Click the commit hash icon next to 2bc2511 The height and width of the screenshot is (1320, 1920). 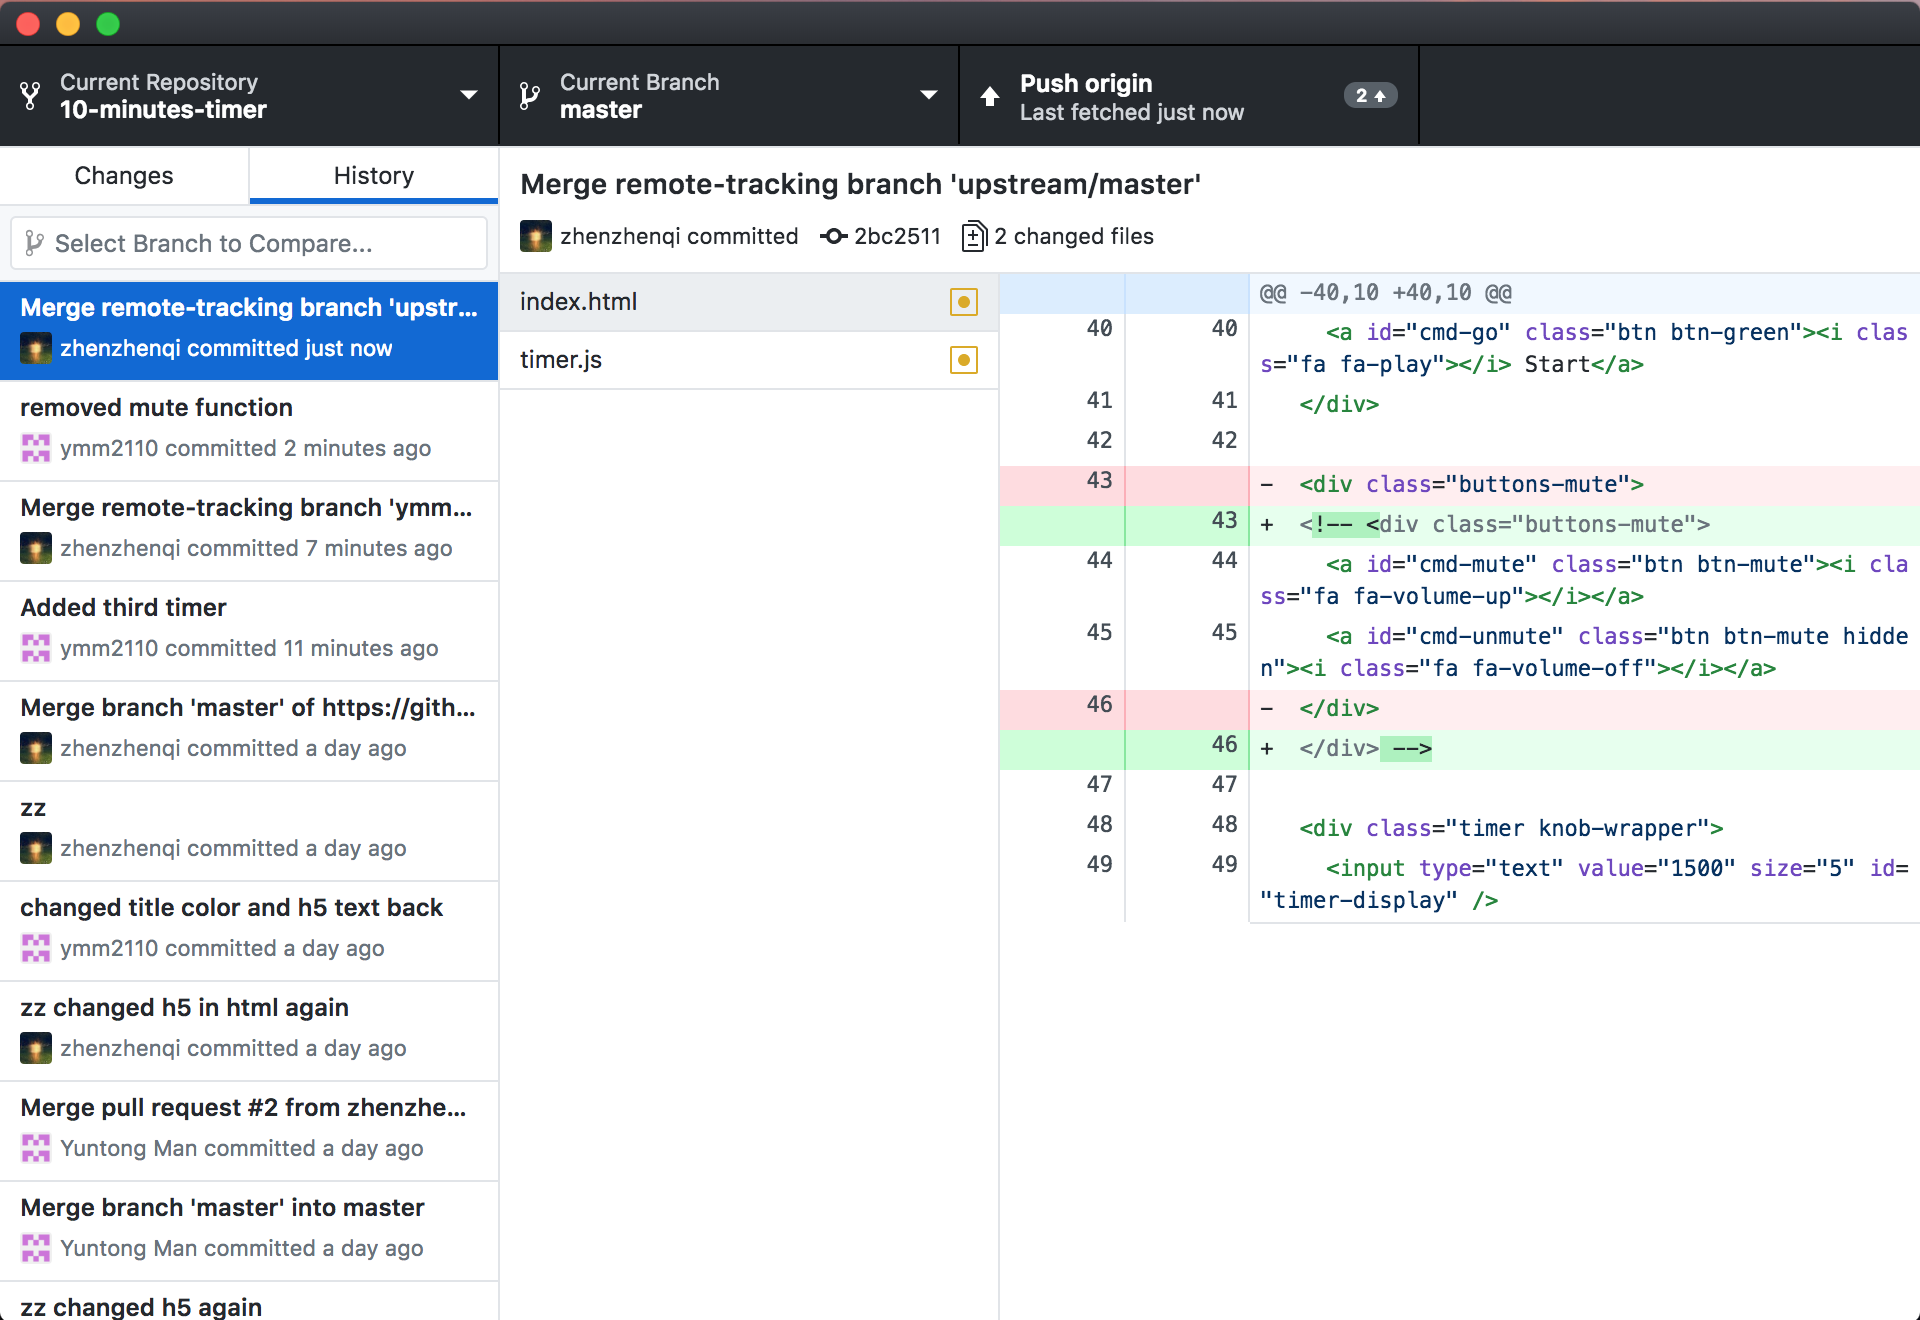[x=833, y=237]
